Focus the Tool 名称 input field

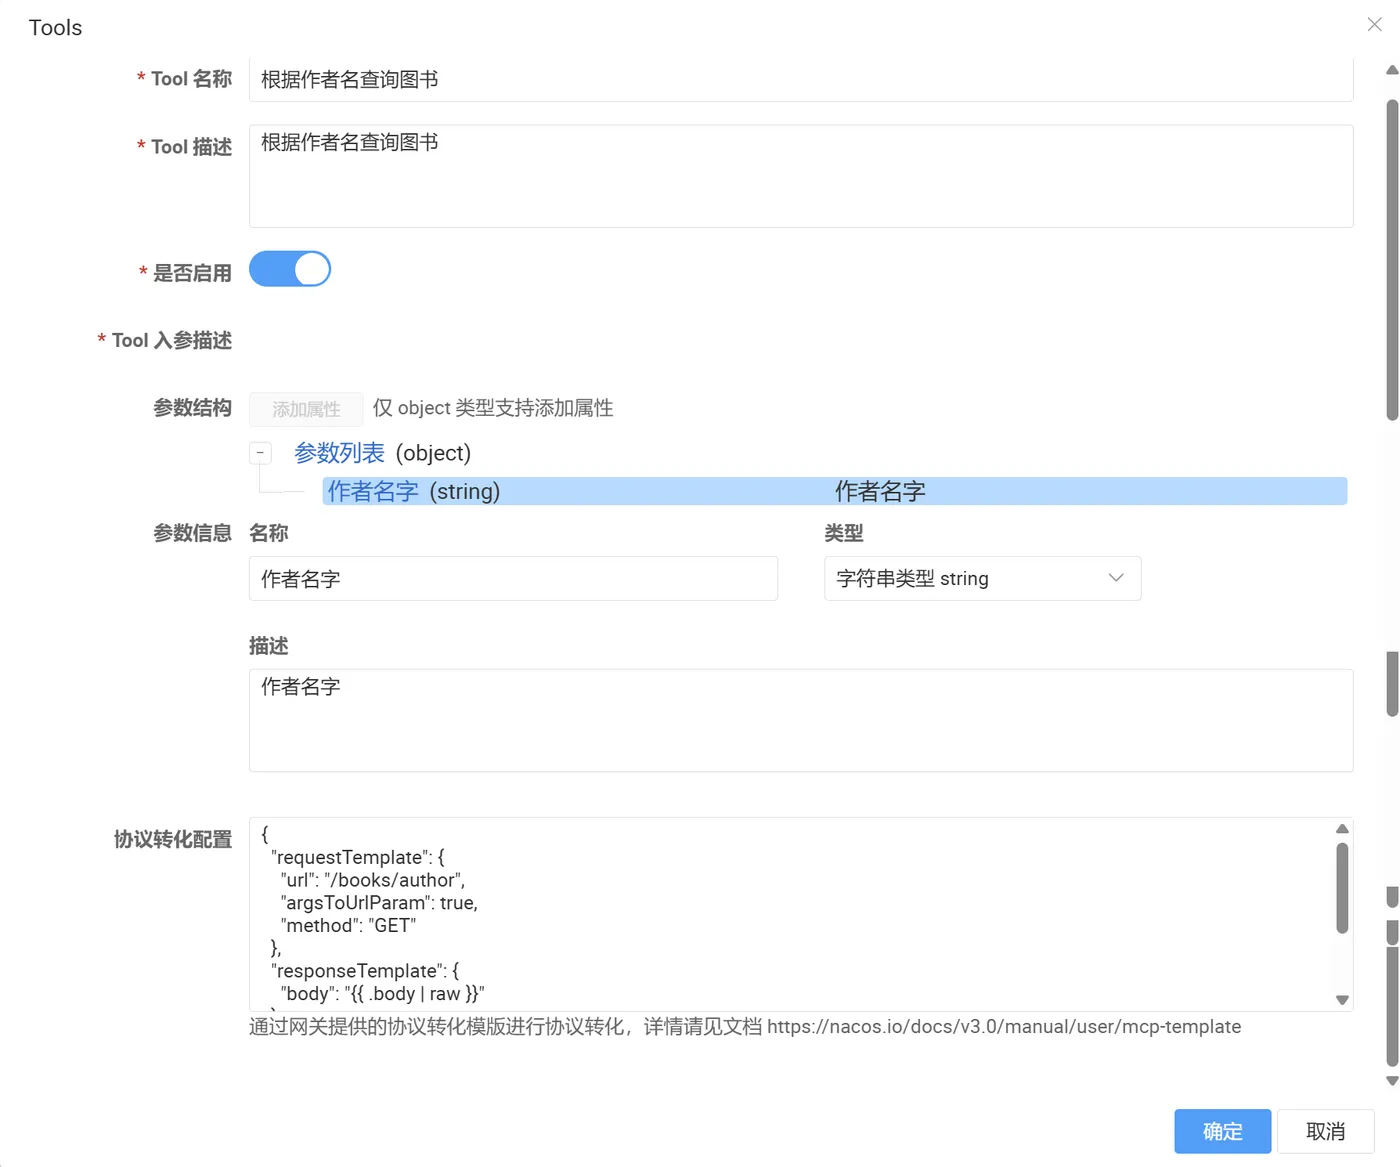[x=801, y=79]
